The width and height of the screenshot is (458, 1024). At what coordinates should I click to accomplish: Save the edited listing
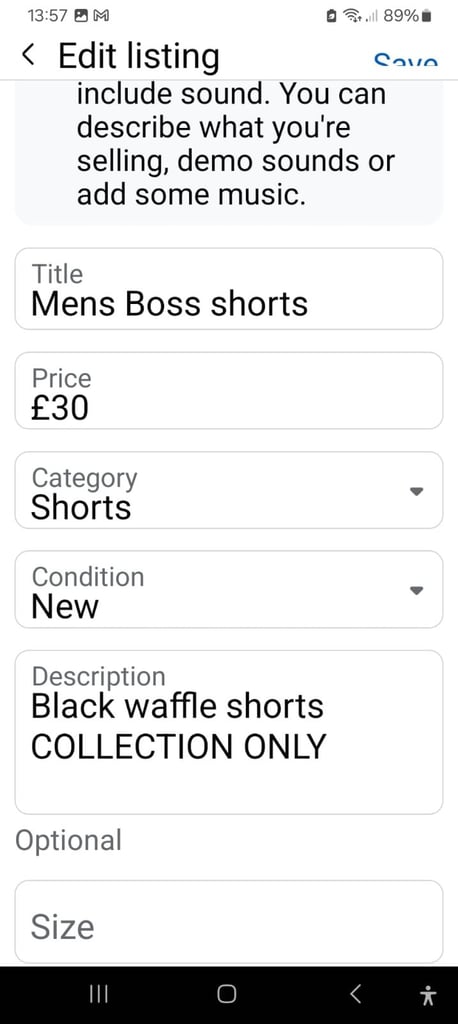tap(405, 61)
